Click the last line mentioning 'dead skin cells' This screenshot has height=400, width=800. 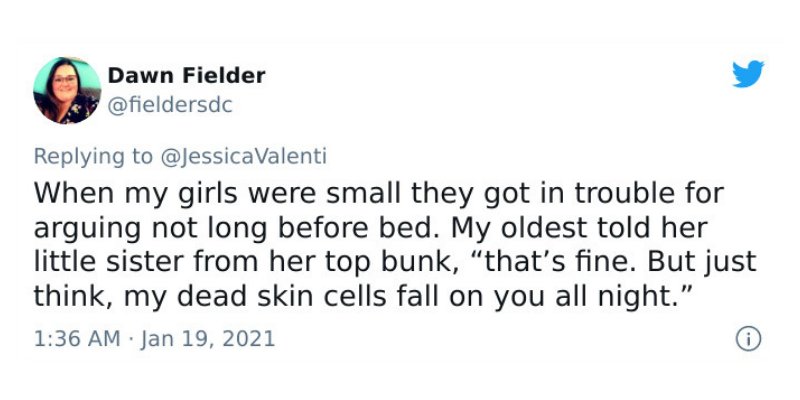tap(362, 296)
